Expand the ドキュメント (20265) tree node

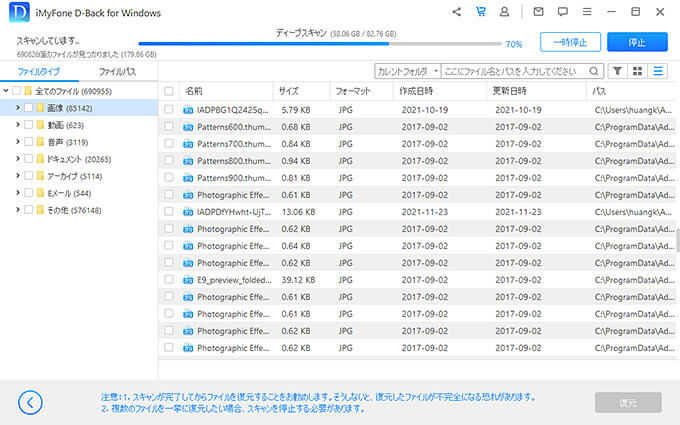17,159
